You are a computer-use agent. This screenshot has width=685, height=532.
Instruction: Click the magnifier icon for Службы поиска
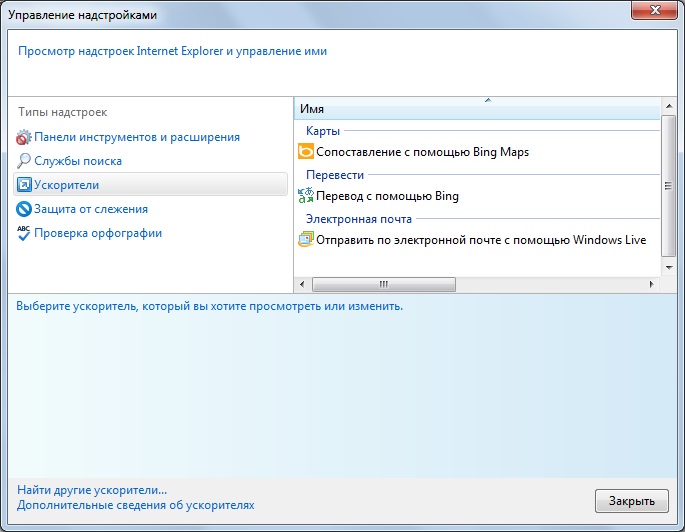click(24, 161)
